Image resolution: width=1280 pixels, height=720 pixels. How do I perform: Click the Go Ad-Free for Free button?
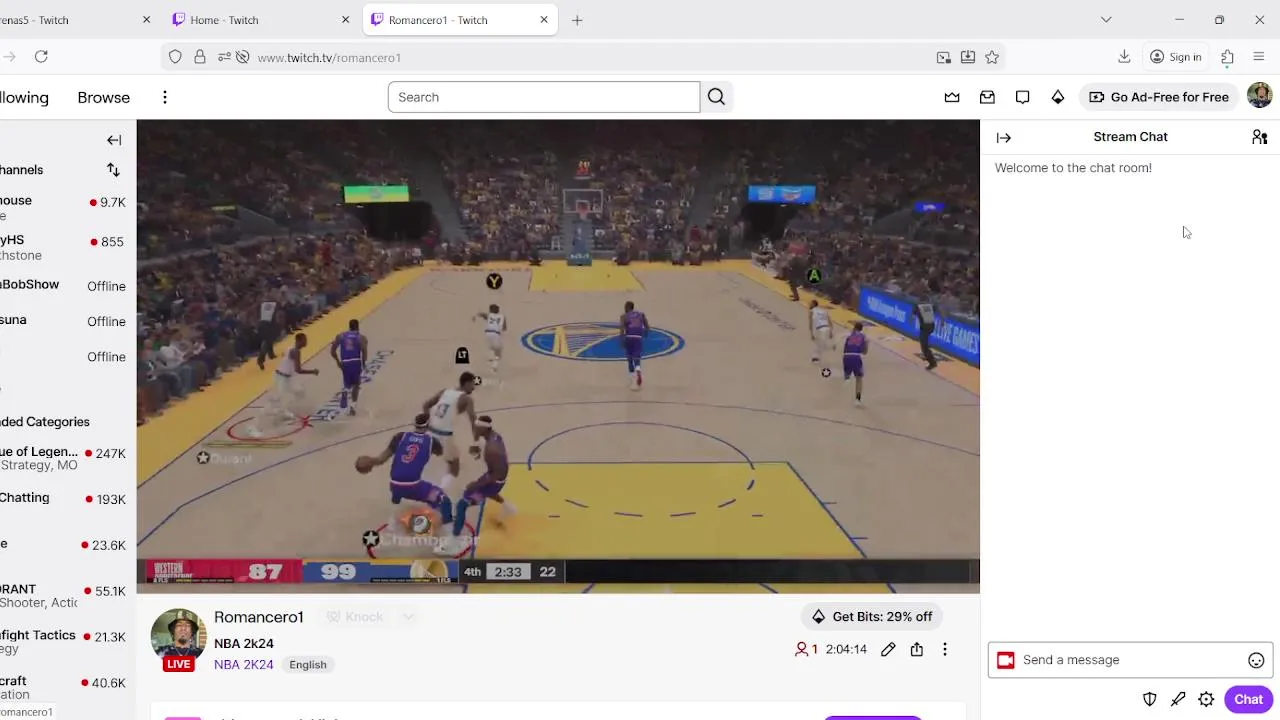(1159, 97)
